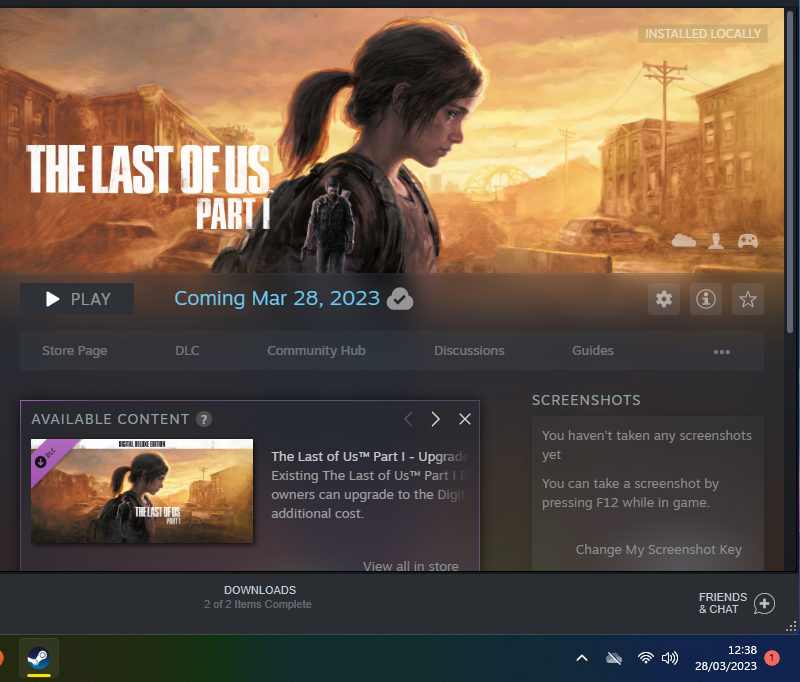Click the friends chat plus bubble icon
Image resolution: width=800 pixels, height=682 pixels.
tap(764, 603)
